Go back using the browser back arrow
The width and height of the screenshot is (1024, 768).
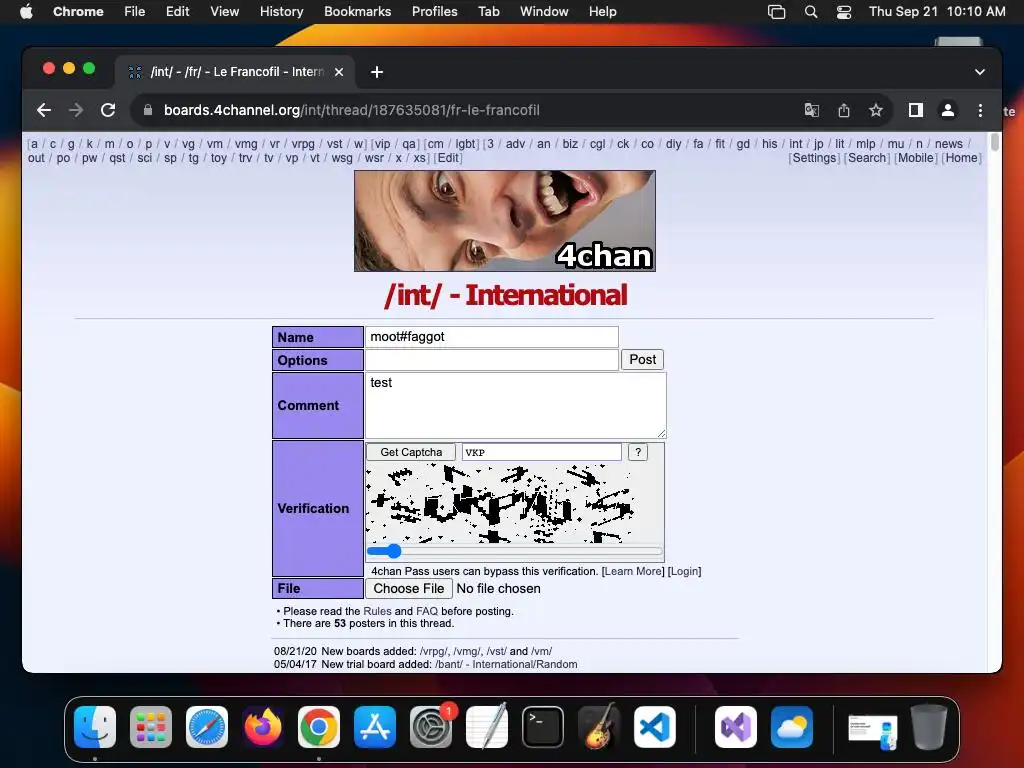click(44, 110)
